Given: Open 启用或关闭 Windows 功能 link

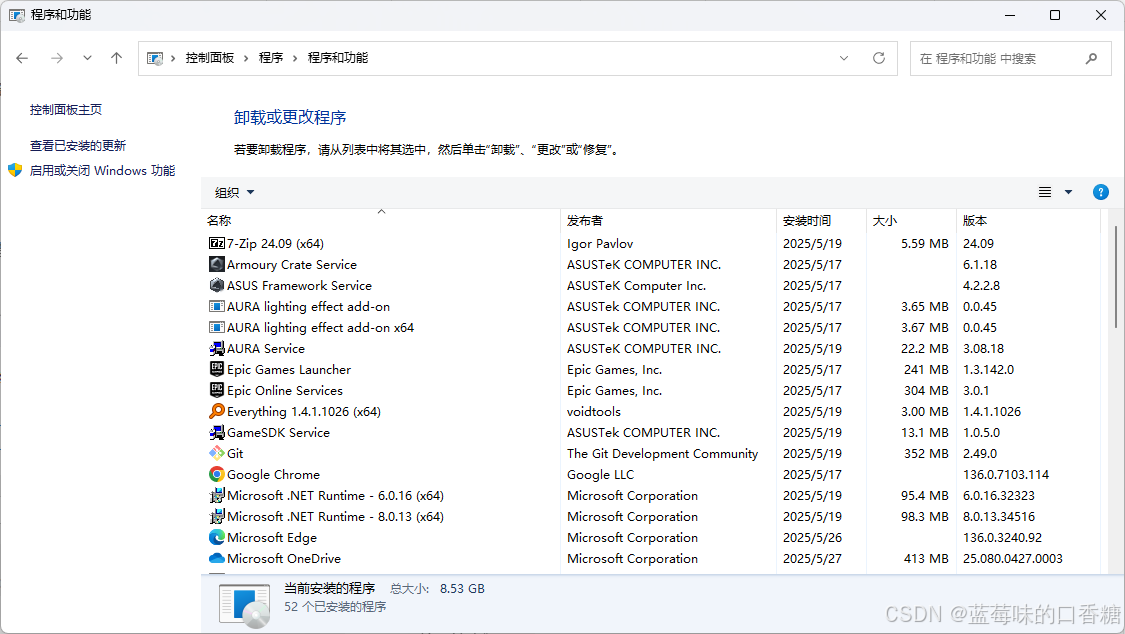Looking at the screenshot, I should 102,170.
